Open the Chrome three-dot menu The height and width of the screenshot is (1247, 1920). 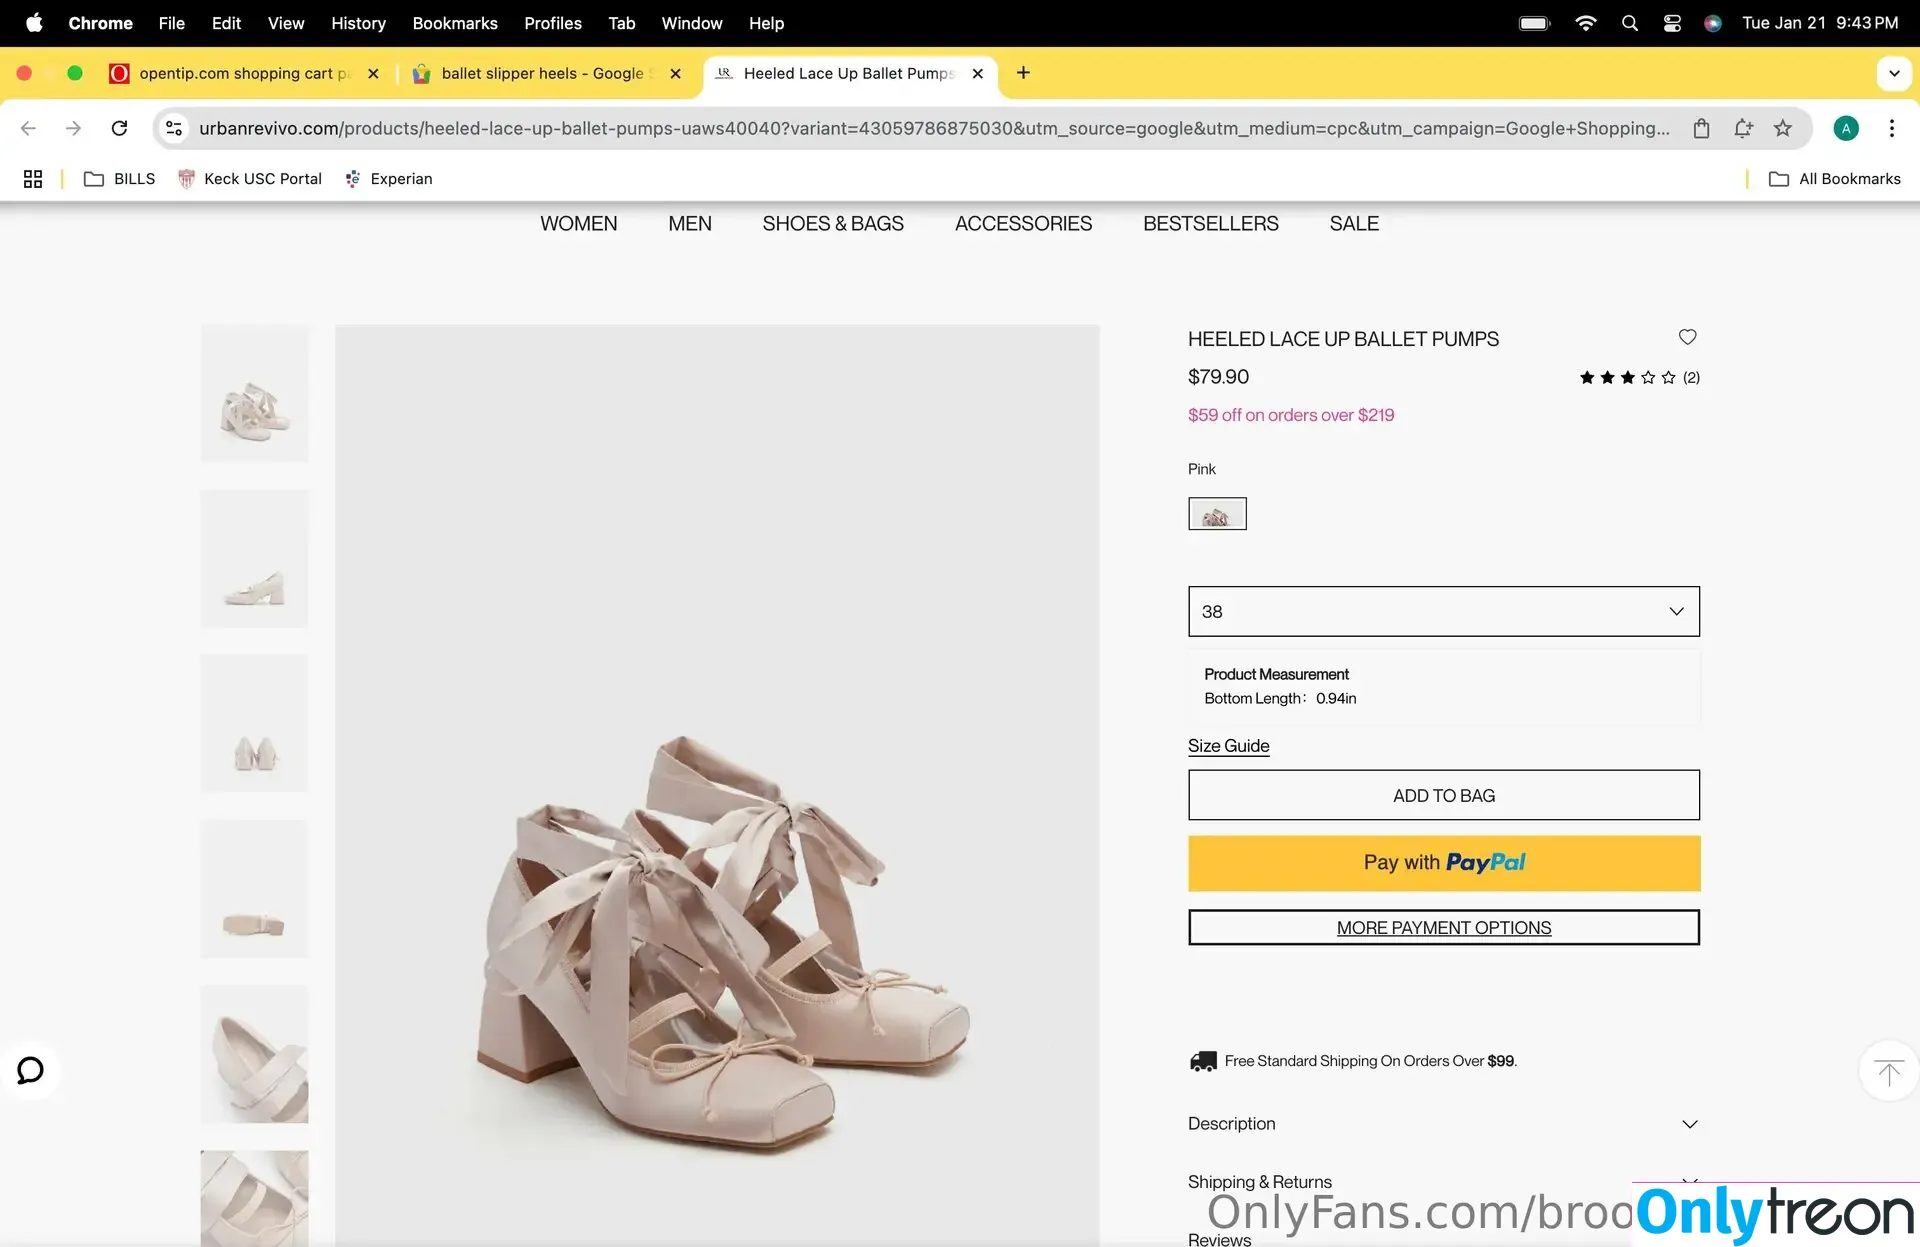click(x=1891, y=128)
